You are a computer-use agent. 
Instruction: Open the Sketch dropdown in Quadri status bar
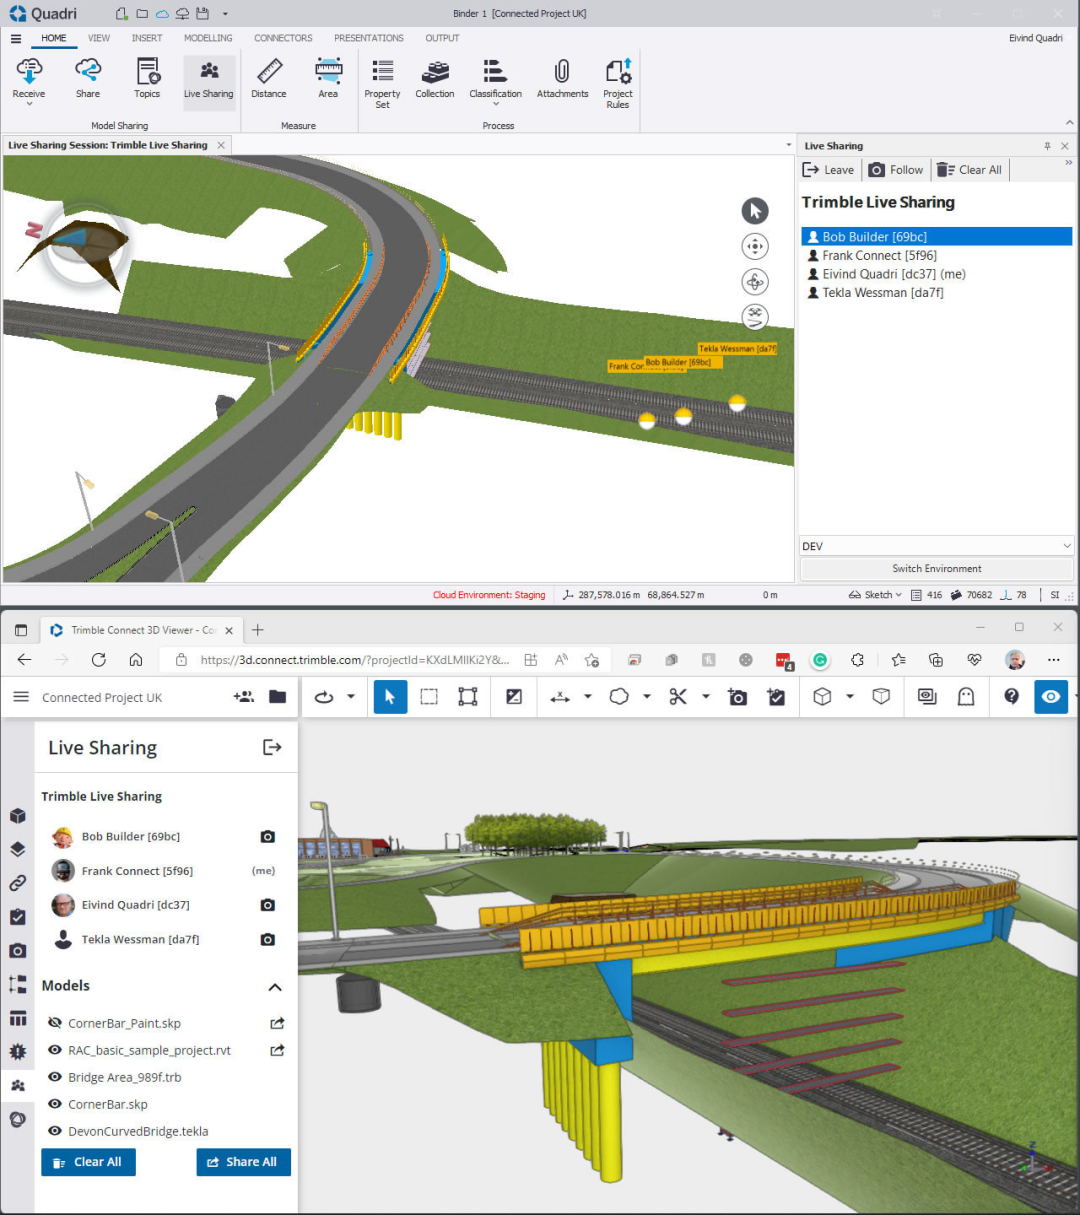[876, 595]
